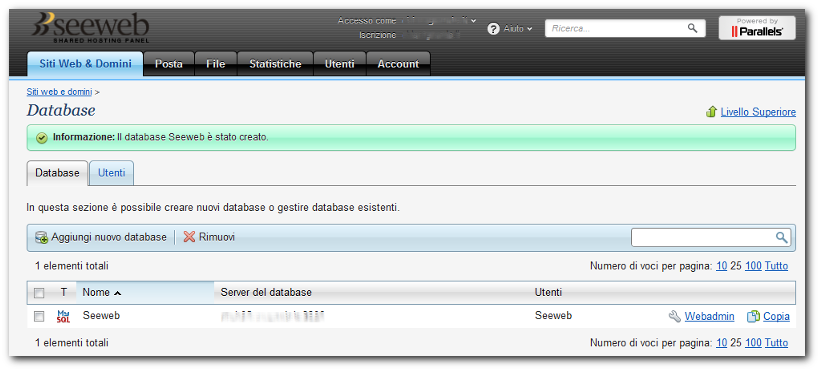
Task: Click the Copia copy icon
Action: tap(753, 316)
